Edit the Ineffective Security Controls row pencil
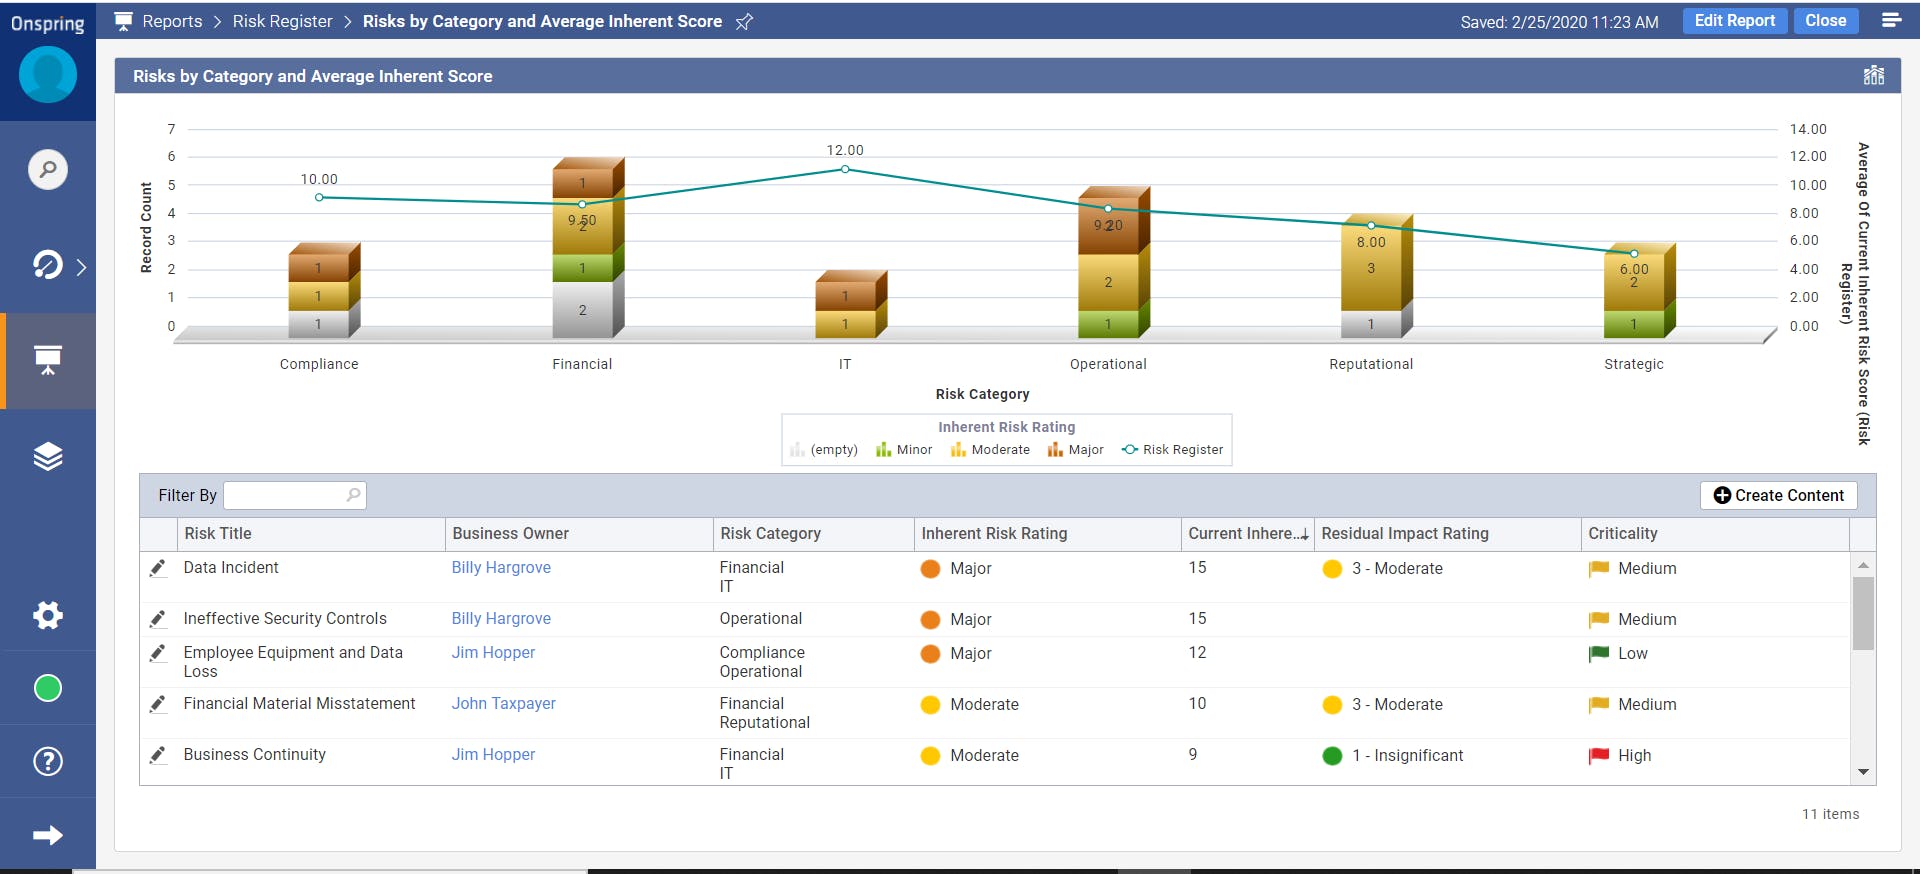This screenshot has height=874, width=1920. pyautogui.click(x=157, y=619)
